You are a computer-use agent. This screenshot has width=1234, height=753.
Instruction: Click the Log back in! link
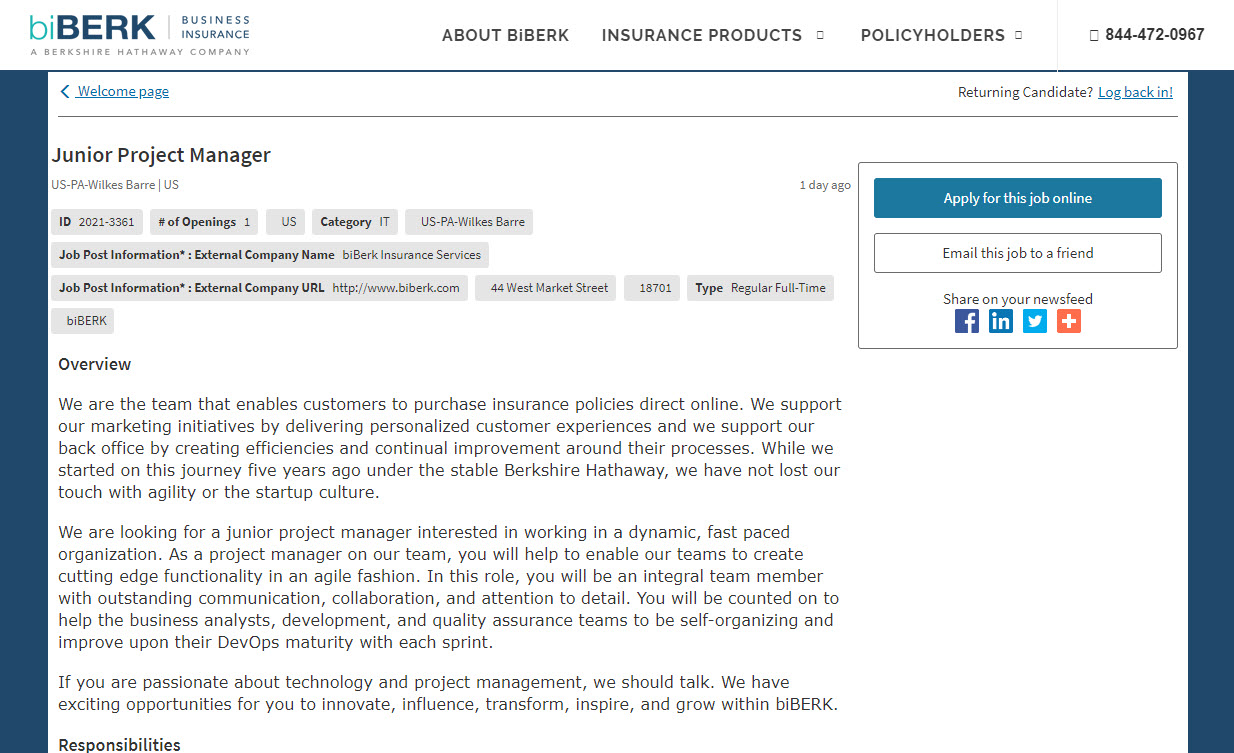pyautogui.click(x=1135, y=92)
